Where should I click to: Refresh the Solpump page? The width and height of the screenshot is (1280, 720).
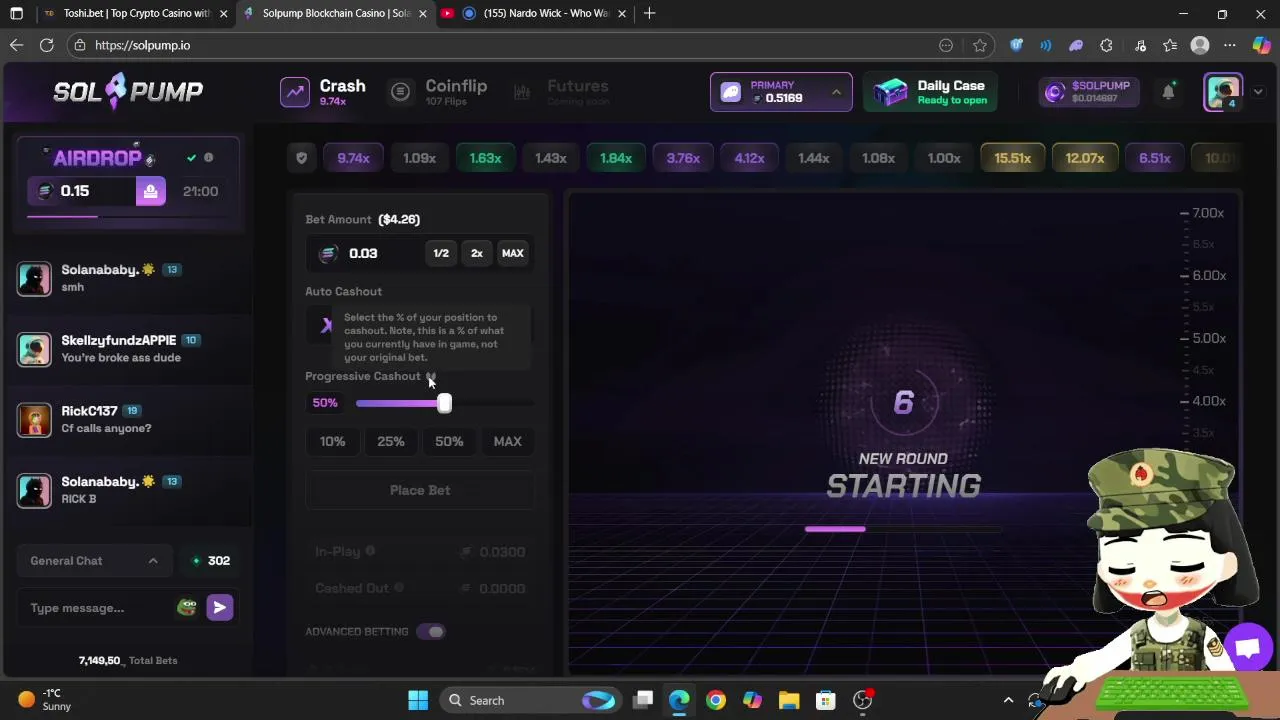pos(46,45)
